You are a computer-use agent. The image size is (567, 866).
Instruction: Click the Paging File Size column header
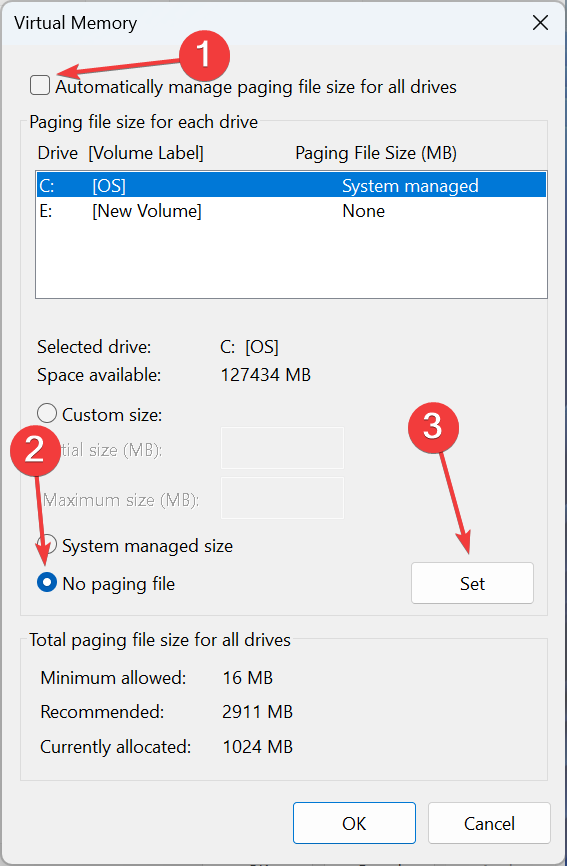click(376, 153)
